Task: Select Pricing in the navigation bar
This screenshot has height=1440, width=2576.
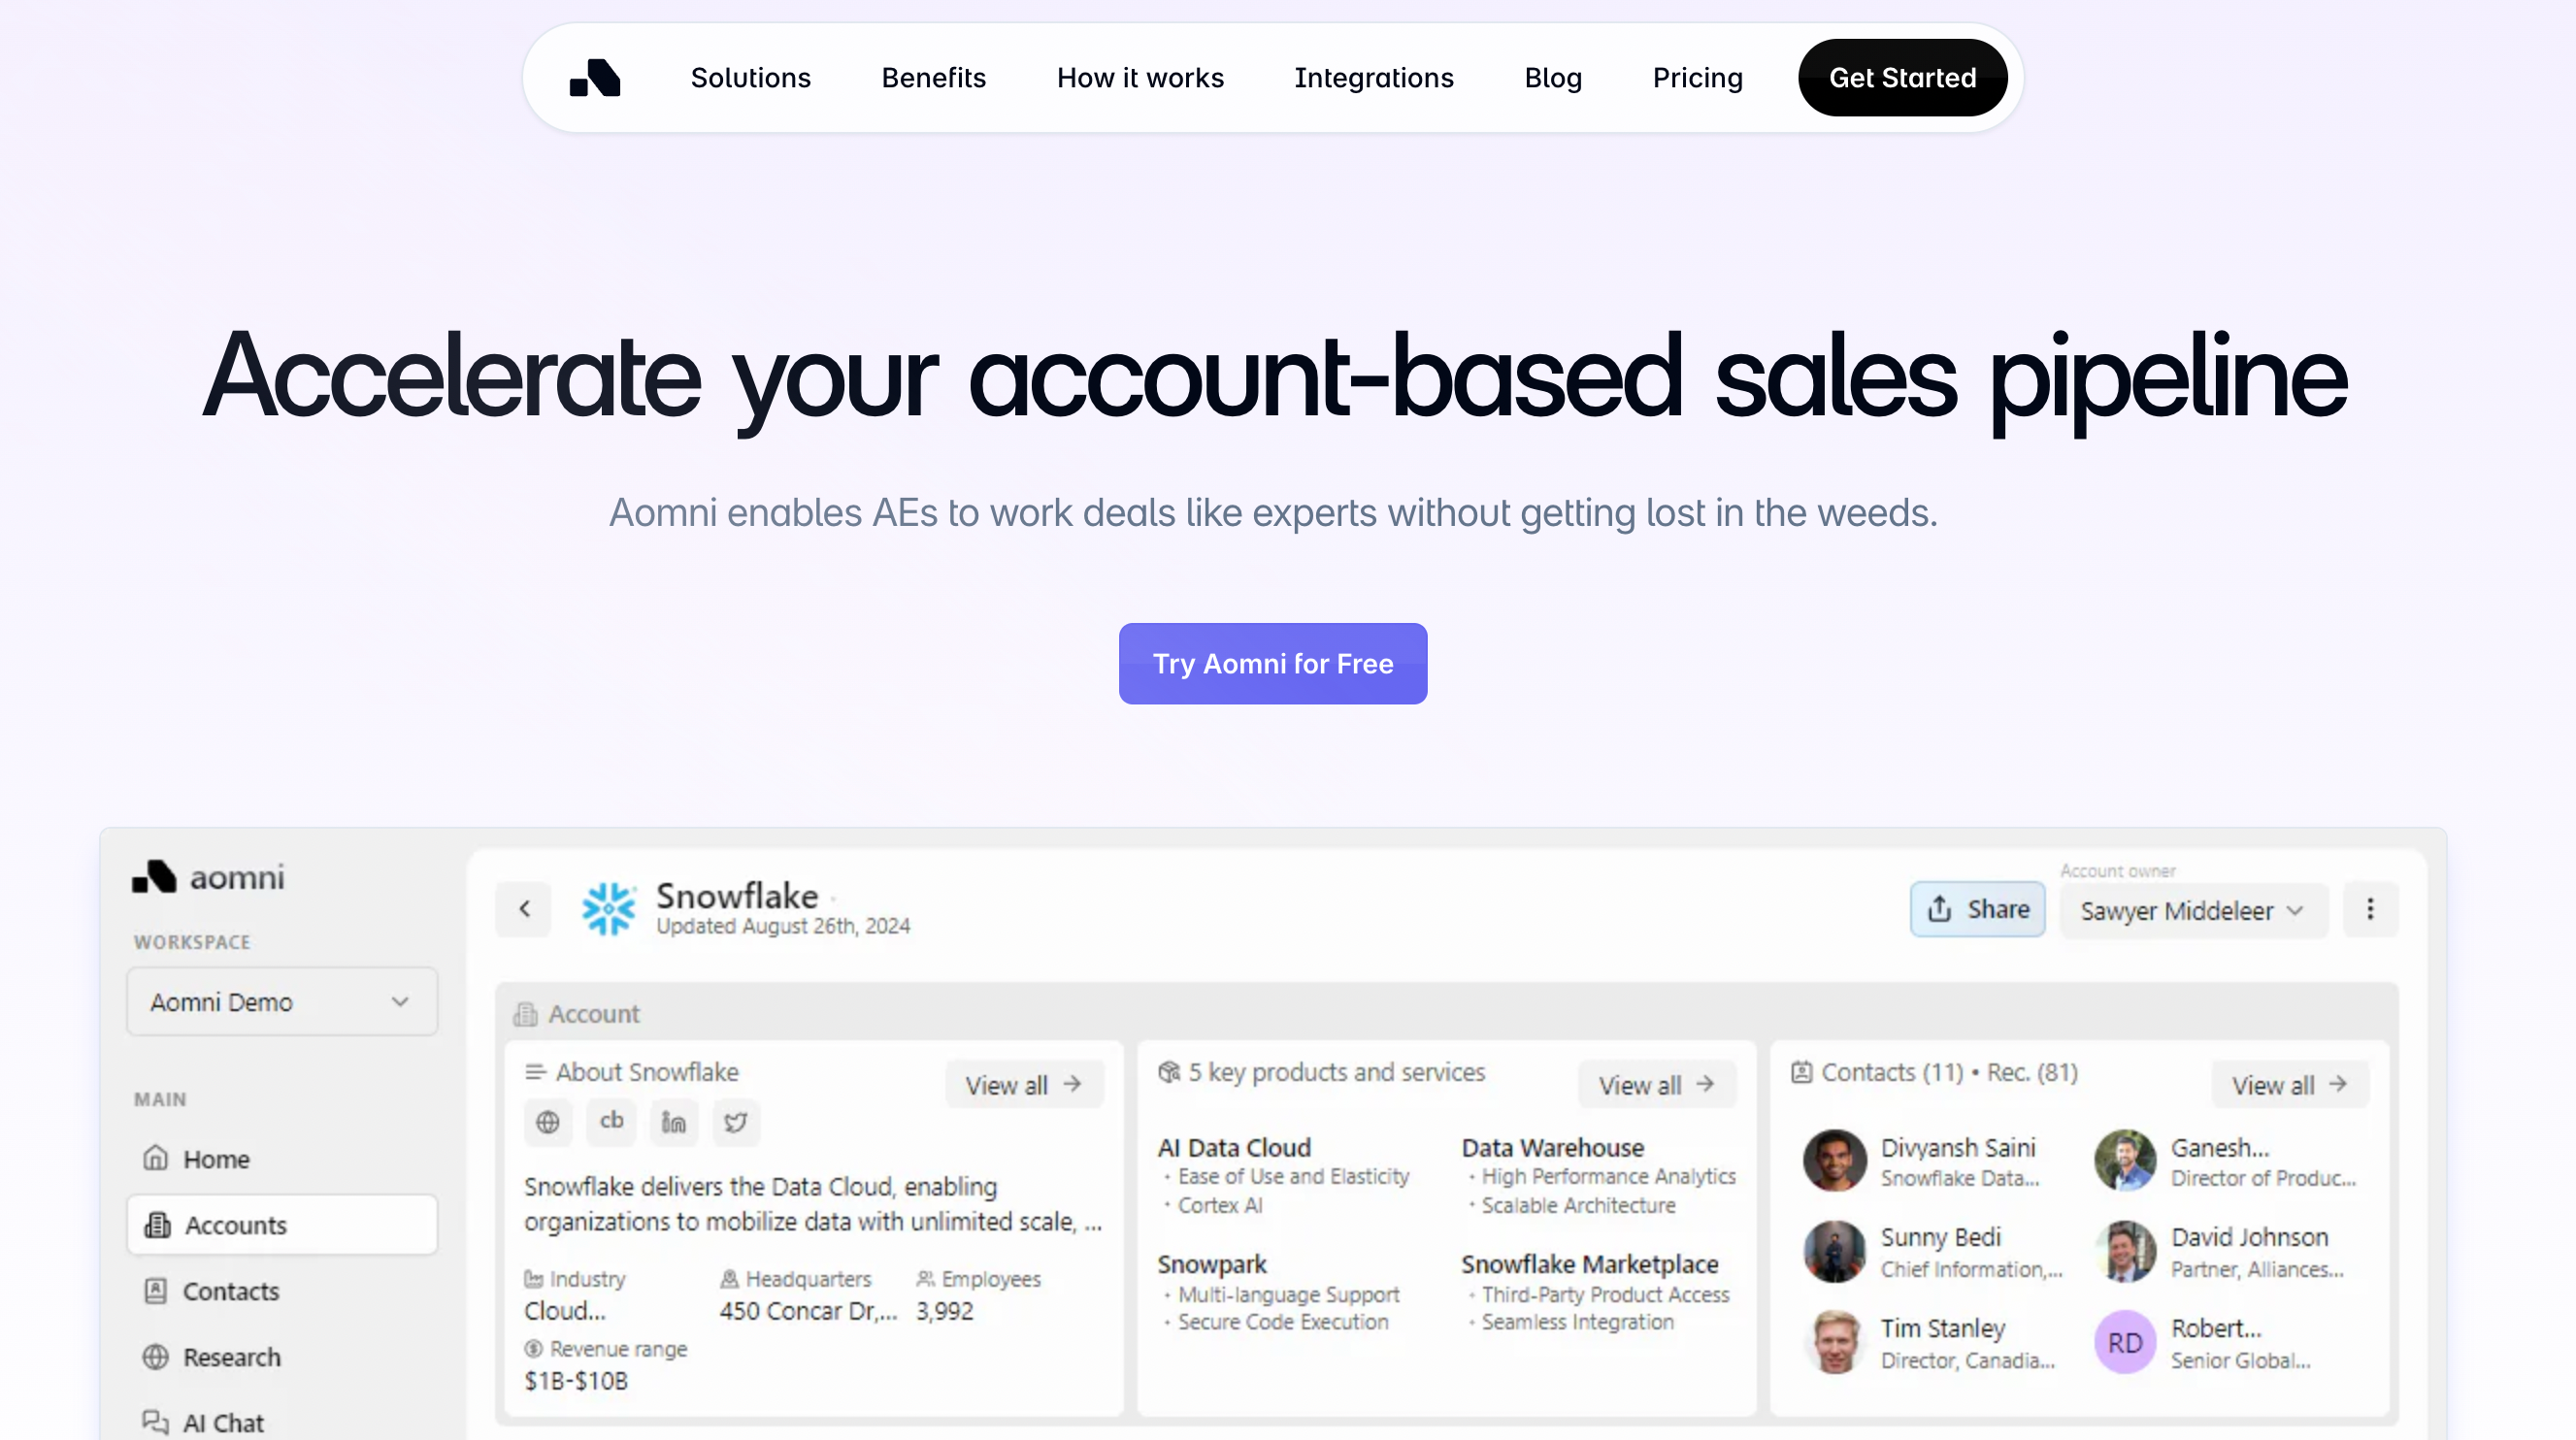Action: (x=1697, y=78)
